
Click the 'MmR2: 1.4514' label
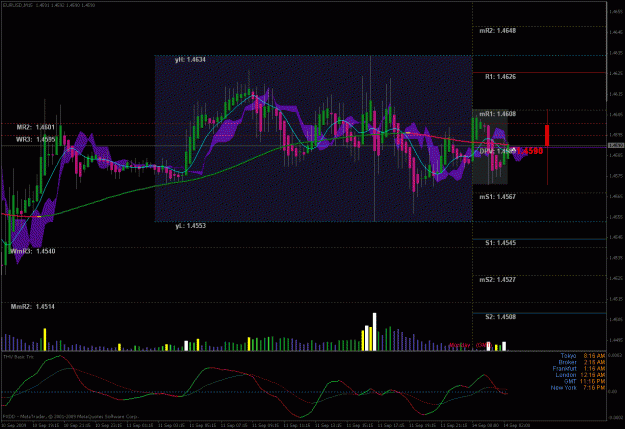[x=33, y=307]
